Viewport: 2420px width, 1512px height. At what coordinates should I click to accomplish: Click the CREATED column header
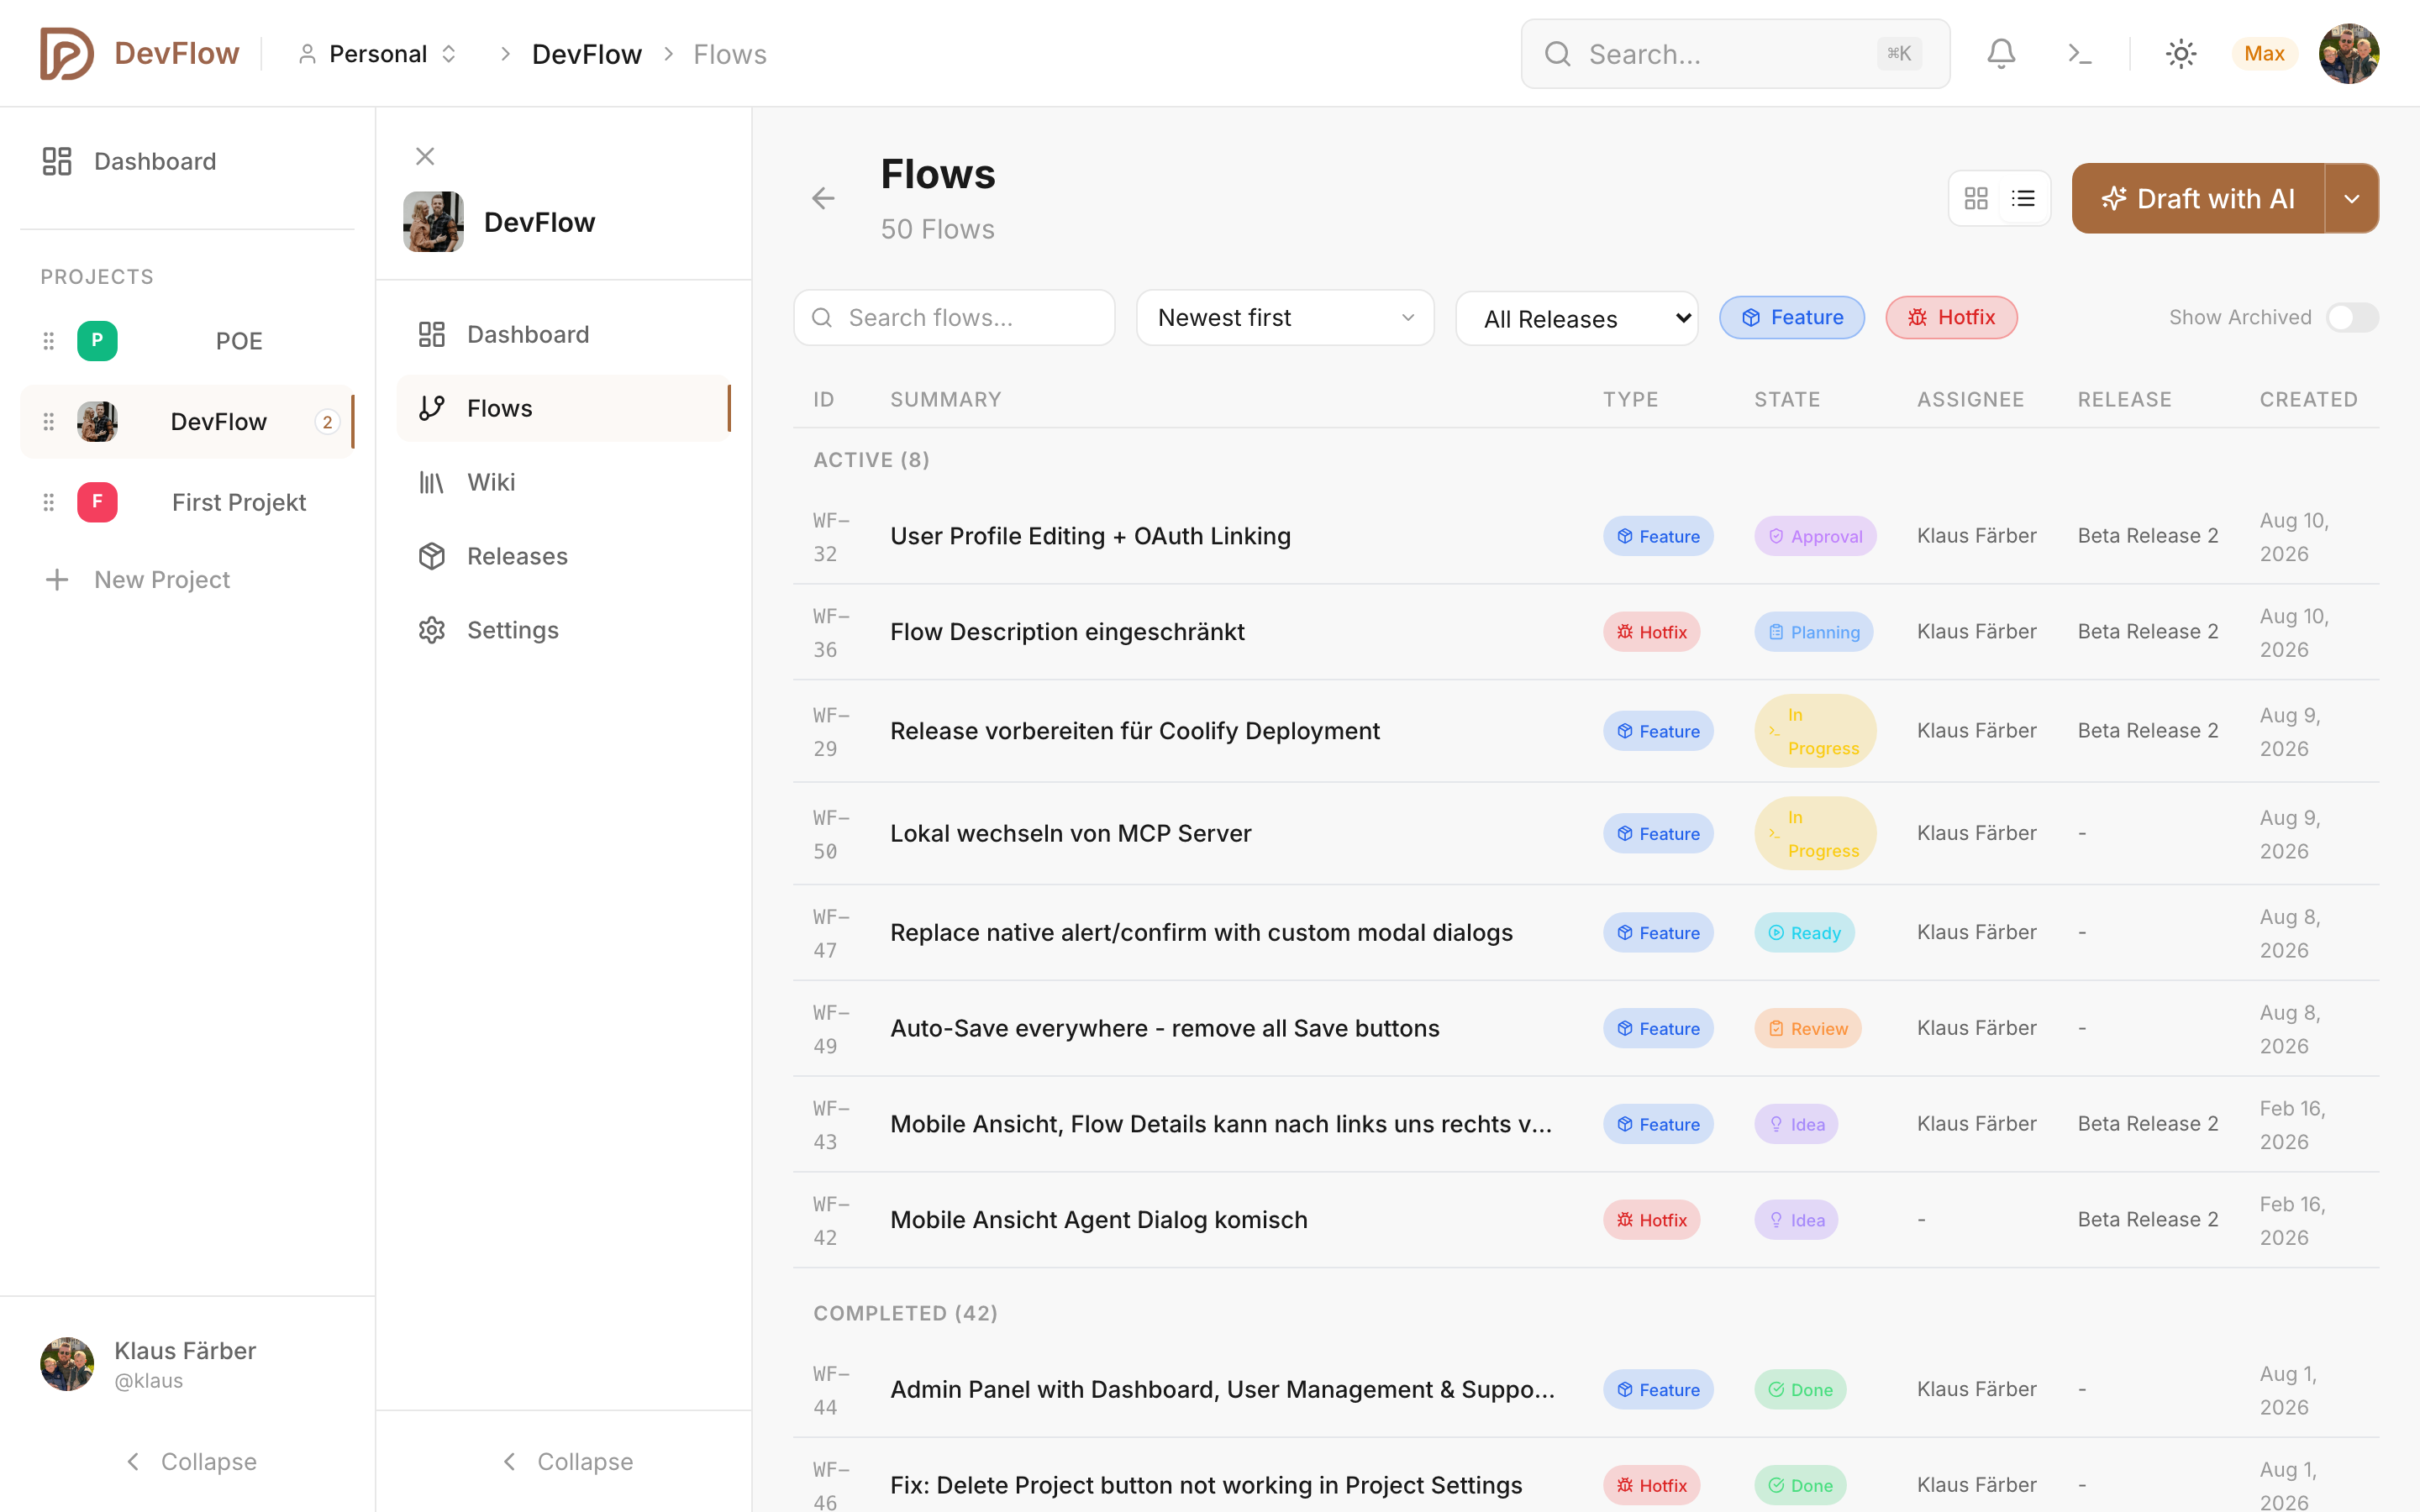pos(2308,400)
